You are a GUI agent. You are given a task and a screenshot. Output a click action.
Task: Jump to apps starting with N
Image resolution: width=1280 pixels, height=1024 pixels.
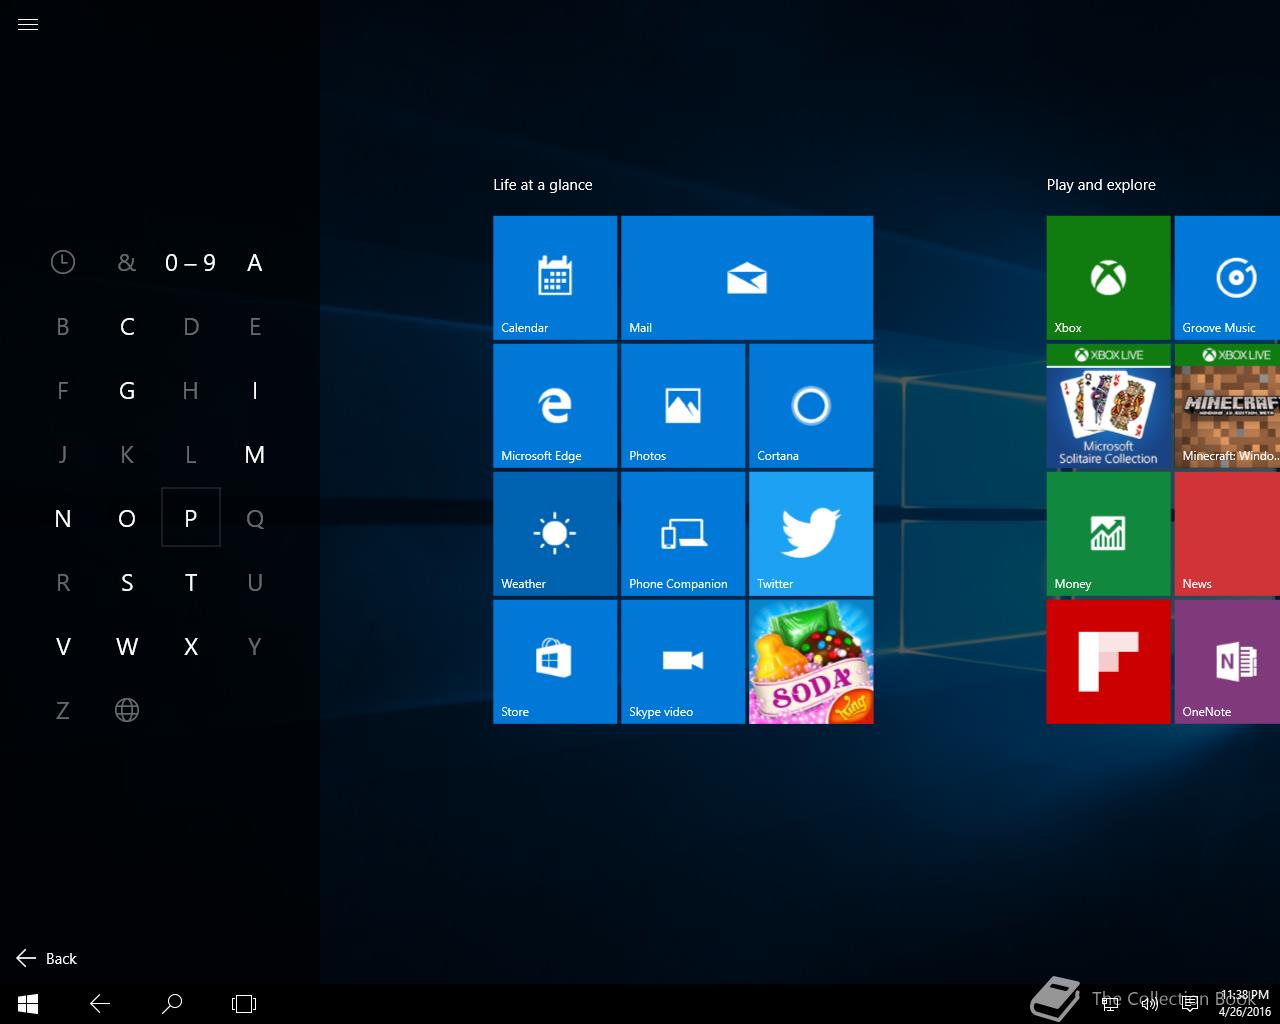63,519
